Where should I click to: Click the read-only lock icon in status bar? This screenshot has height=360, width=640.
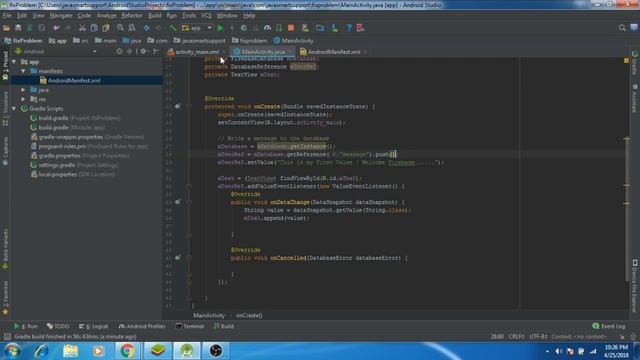click(622, 337)
